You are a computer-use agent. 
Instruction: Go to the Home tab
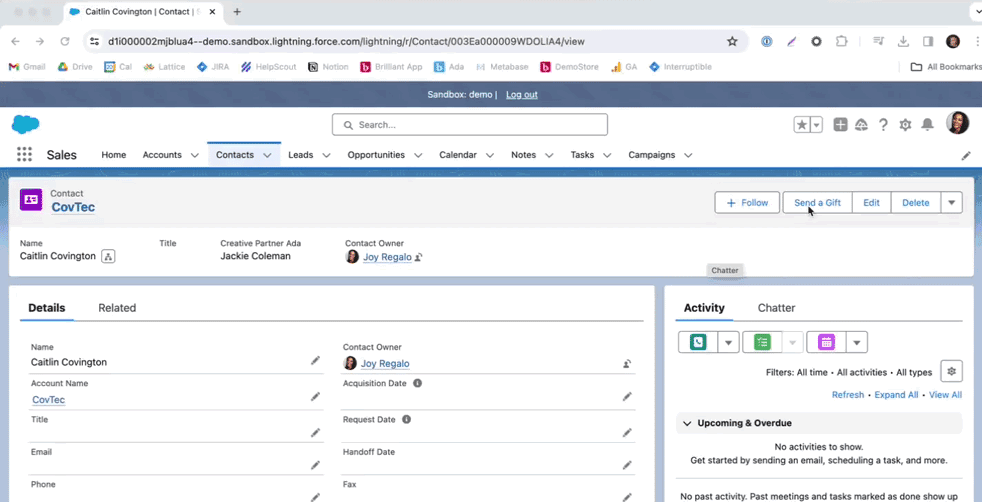click(x=113, y=155)
